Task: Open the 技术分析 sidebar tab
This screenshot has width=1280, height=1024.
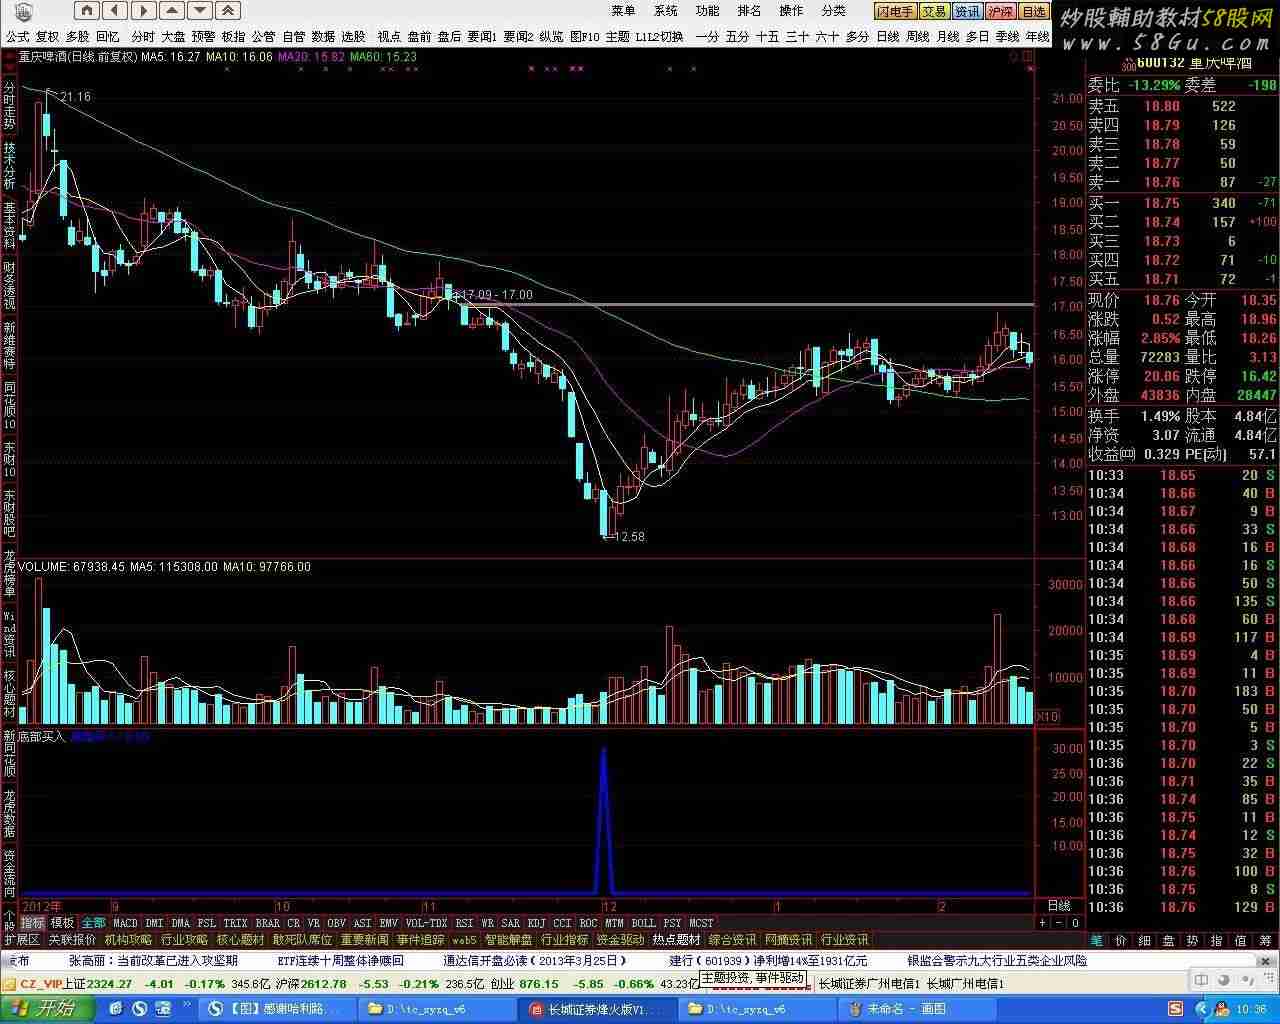Action: pos(9,166)
